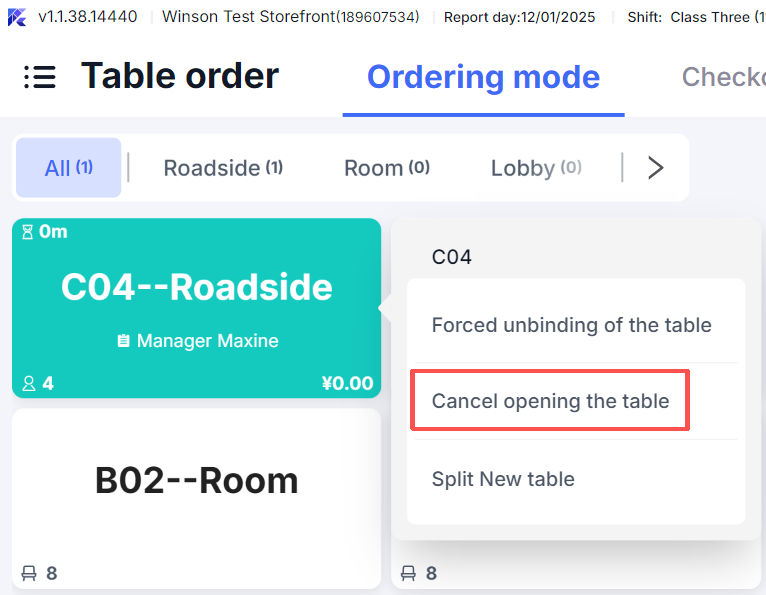Open the C04--Roadside table card
The image size is (766, 595).
[196, 290]
